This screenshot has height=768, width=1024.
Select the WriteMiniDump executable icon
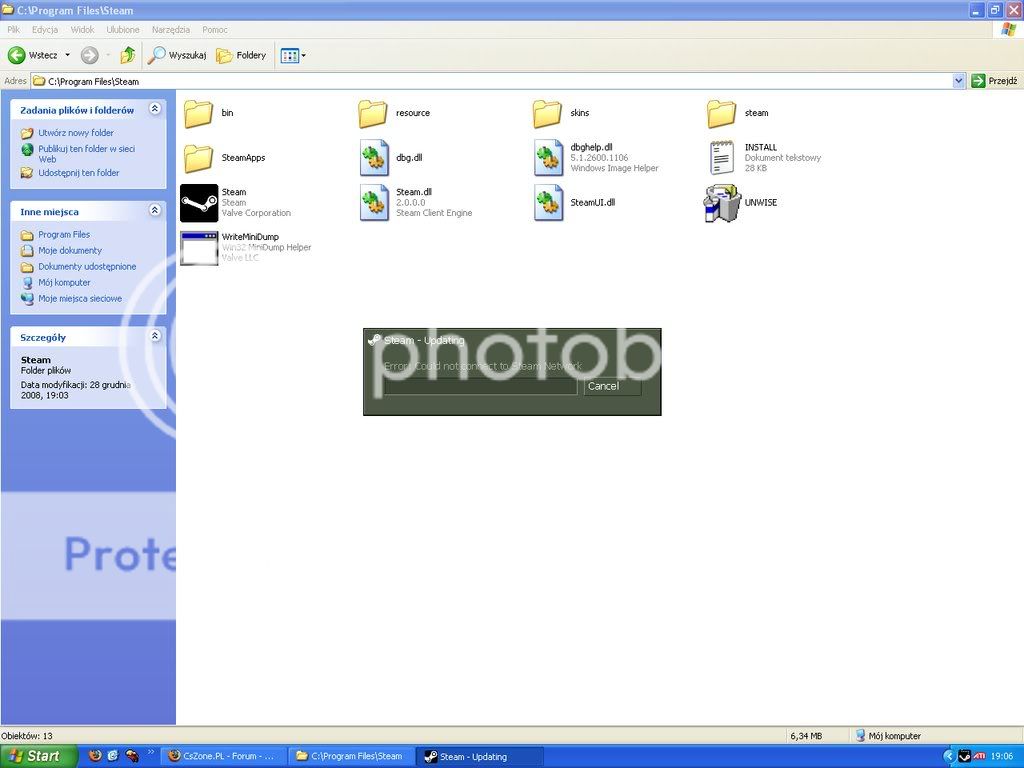pyautogui.click(x=199, y=248)
